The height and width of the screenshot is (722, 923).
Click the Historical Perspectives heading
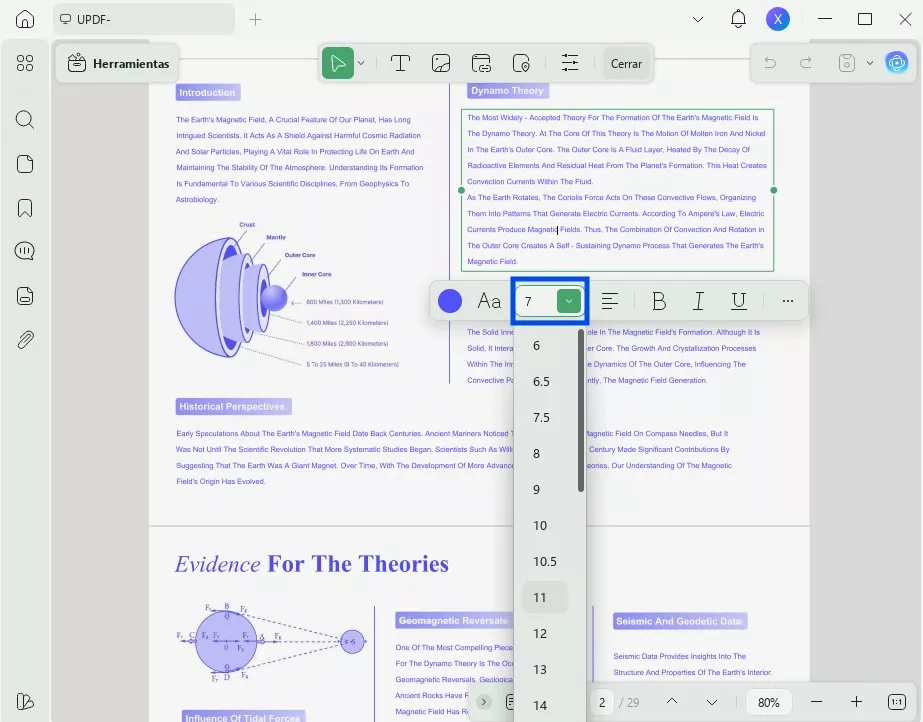pyautogui.click(x=233, y=407)
